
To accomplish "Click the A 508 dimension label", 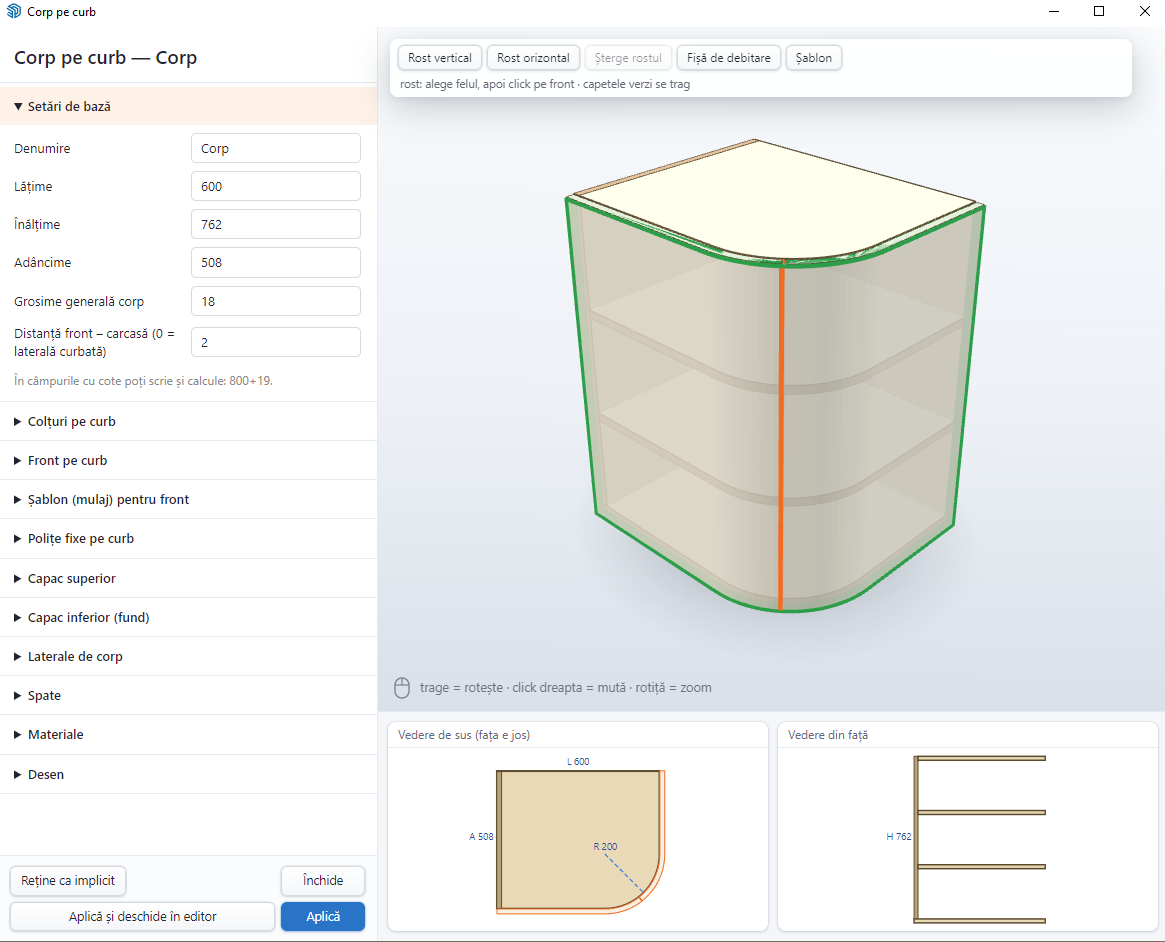I will click(481, 837).
